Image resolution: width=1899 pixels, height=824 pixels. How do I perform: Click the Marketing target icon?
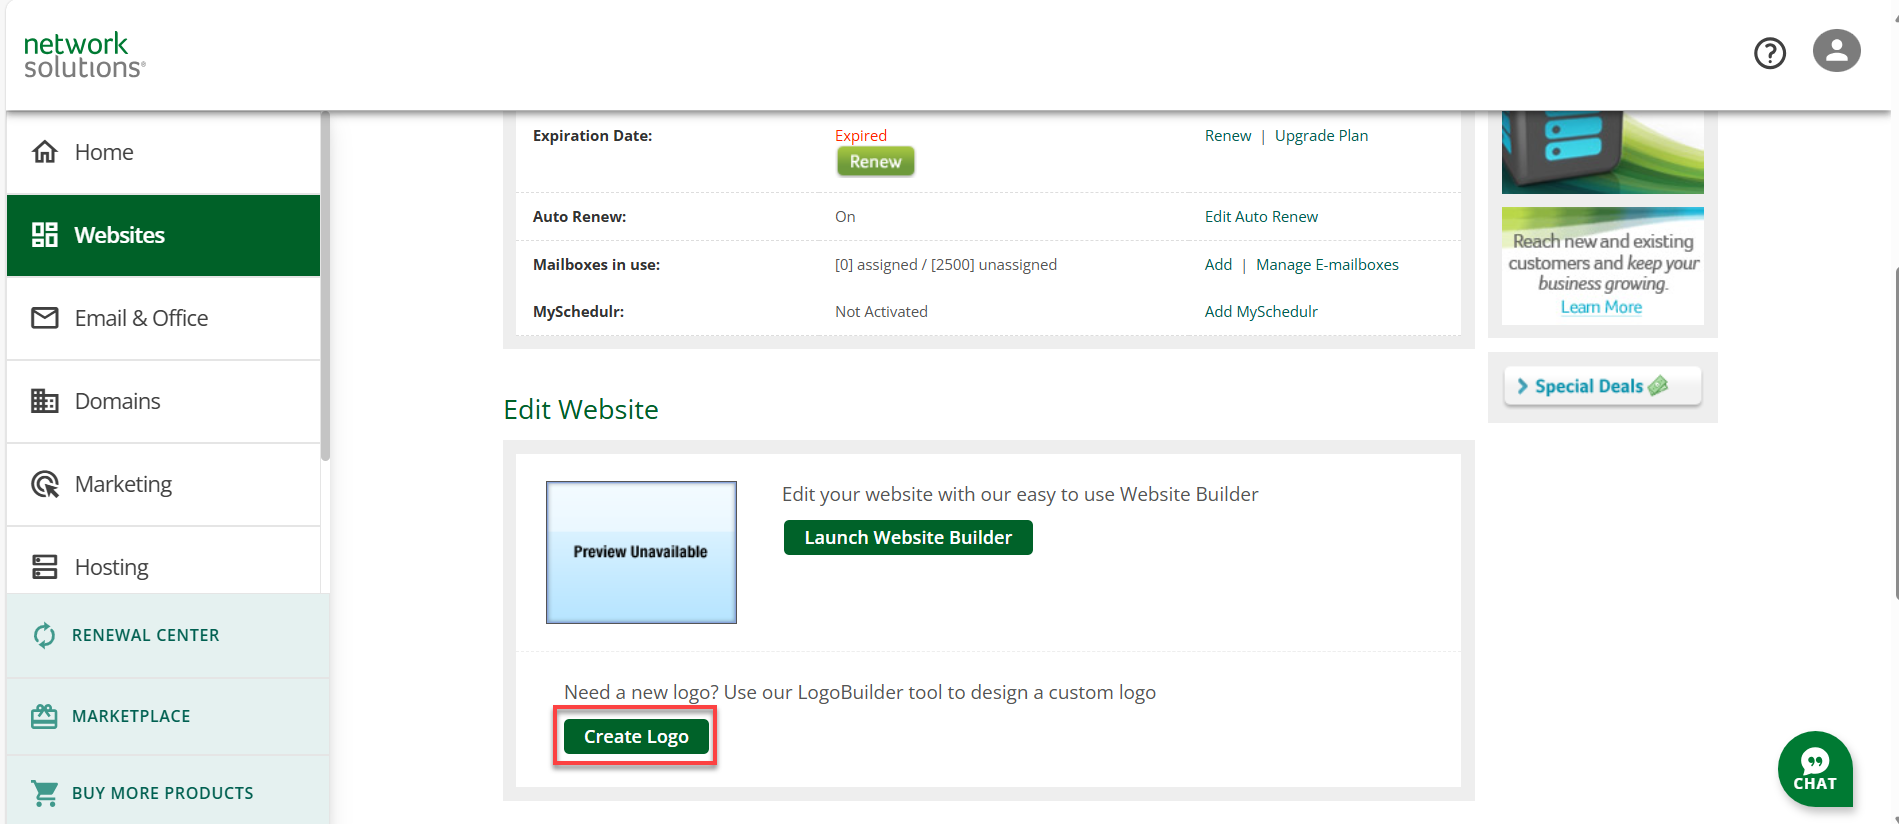(45, 484)
